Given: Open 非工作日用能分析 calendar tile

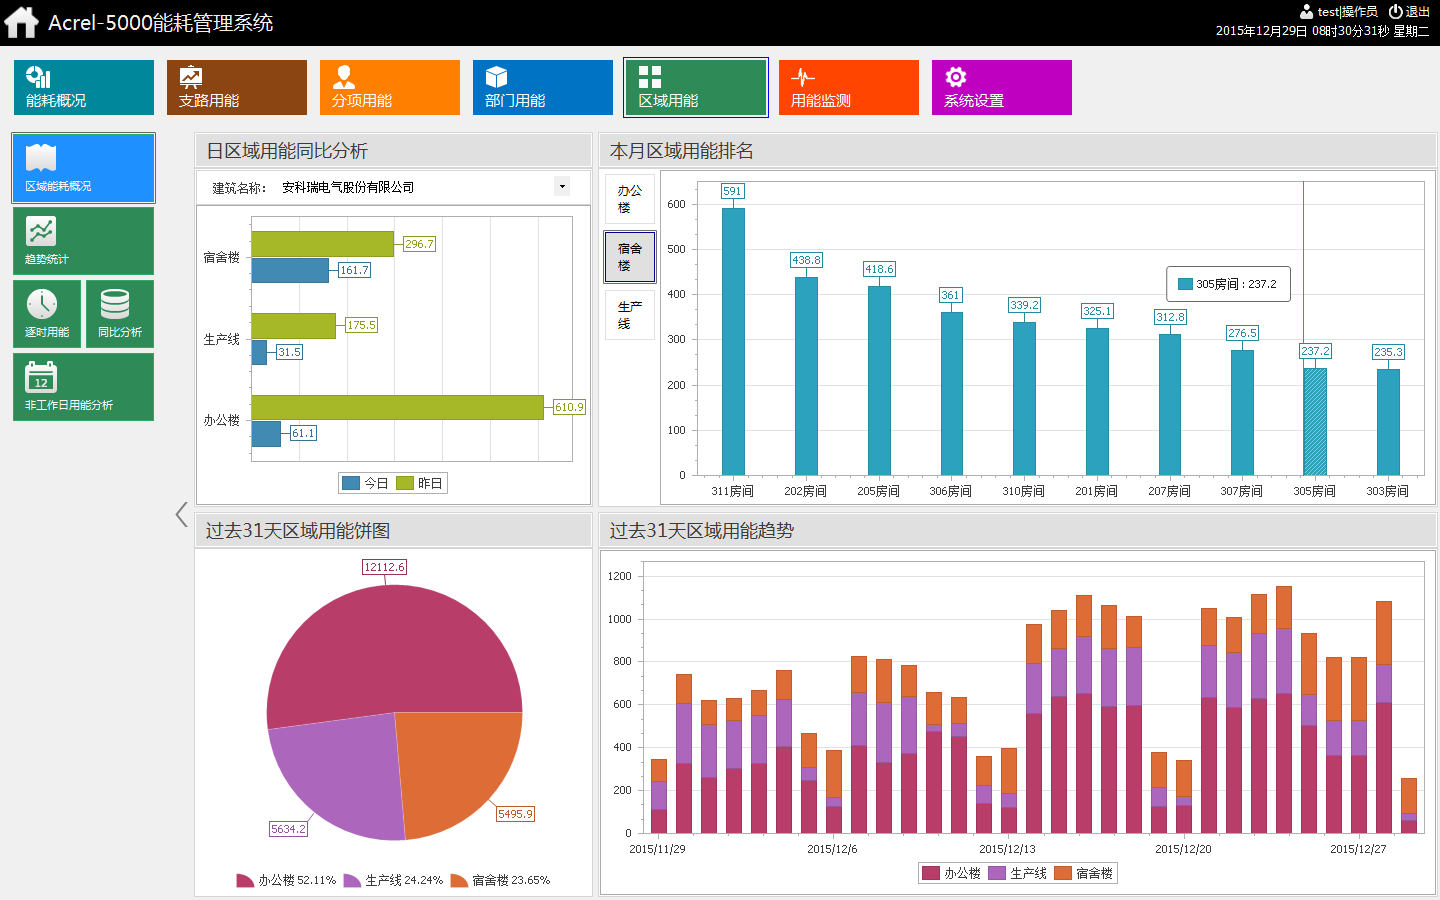Looking at the screenshot, I should [x=84, y=387].
